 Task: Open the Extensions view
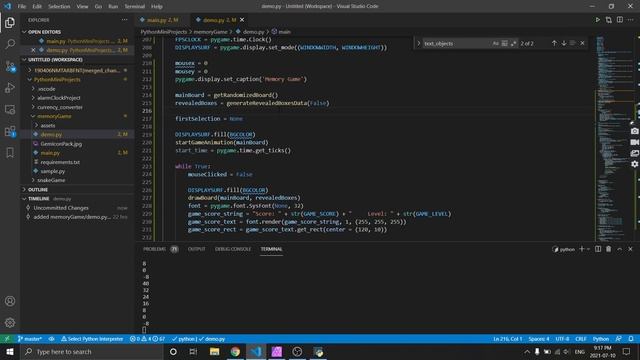pyautogui.click(x=10, y=131)
